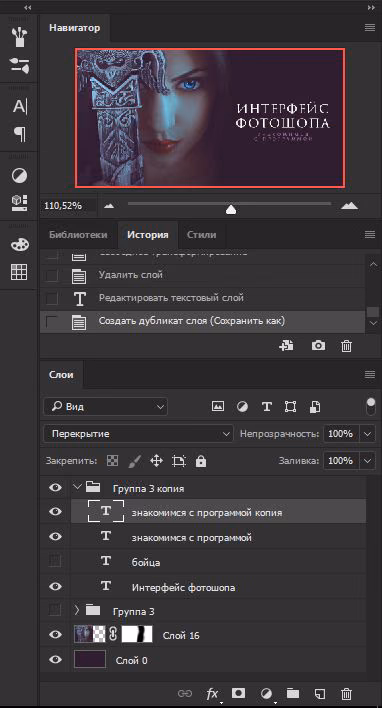Click the zoom out small mountains icon
This screenshot has width=382, height=708.
pos(109,206)
